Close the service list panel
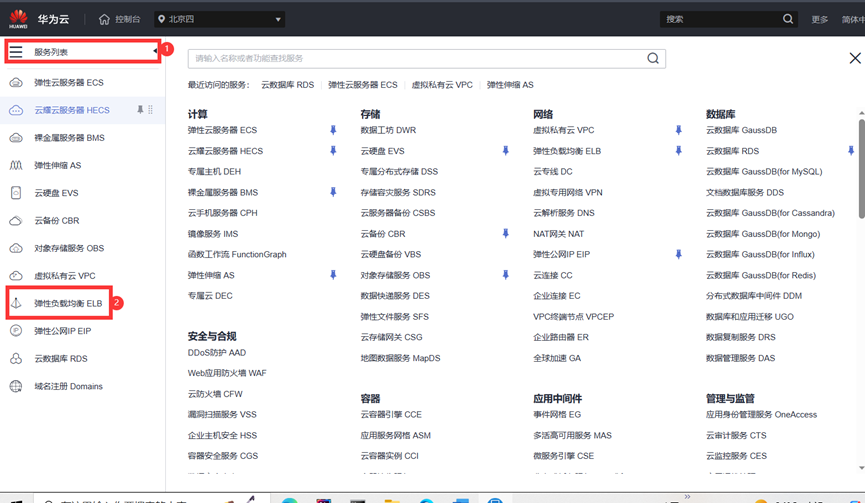Screen dimensions: 865x503 [855, 58]
